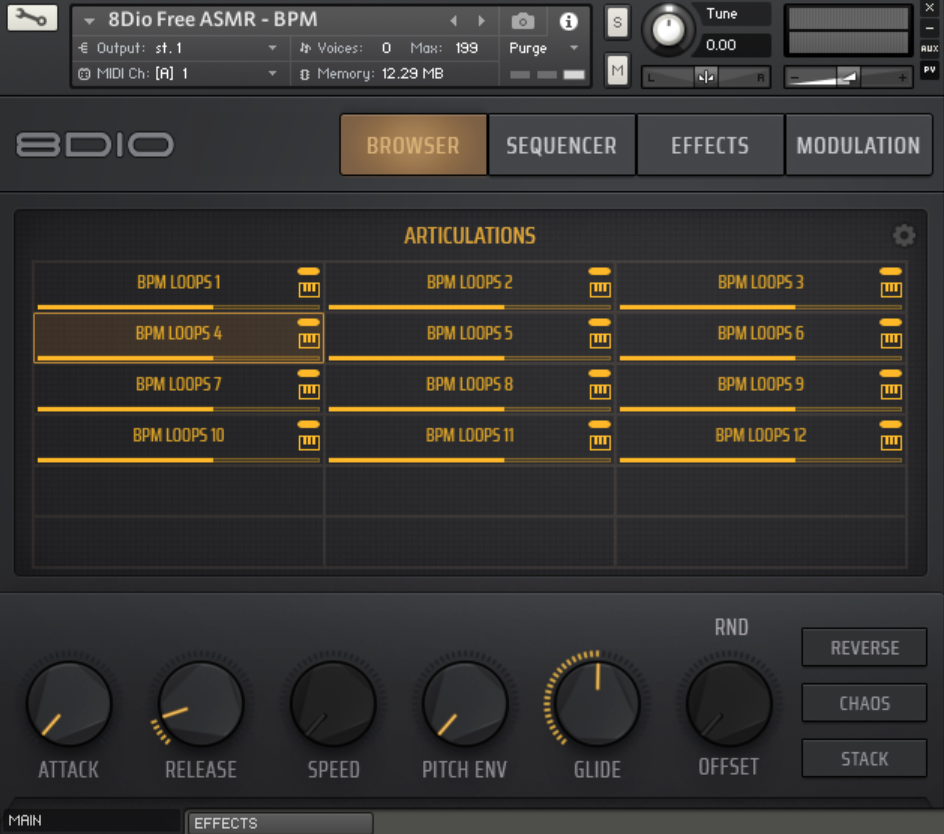
Task: Take a snapshot with the camera icon
Action: (x=523, y=22)
